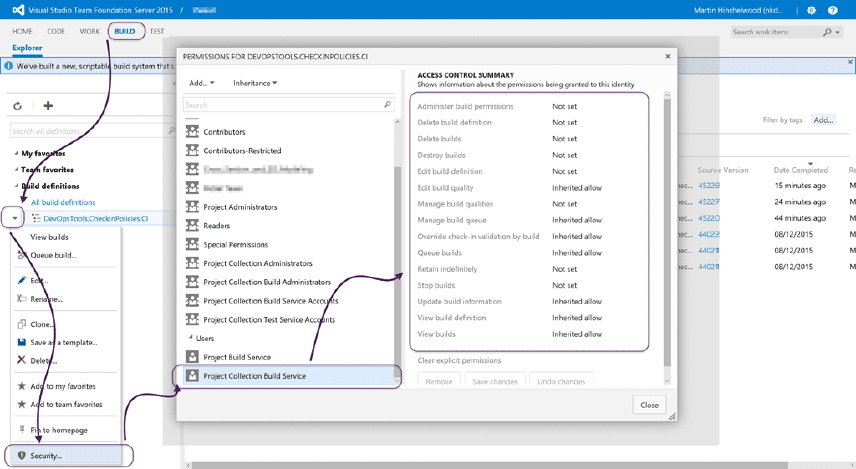Select the Explorer sub-tab
The height and width of the screenshot is (469, 856).
pyautogui.click(x=27, y=48)
